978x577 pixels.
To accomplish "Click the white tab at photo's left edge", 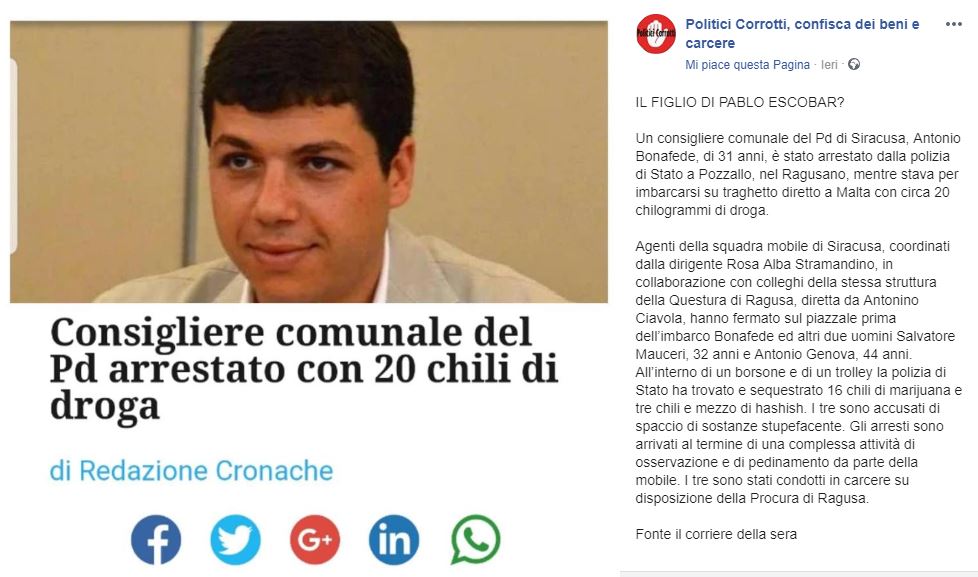I will [13, 156].
